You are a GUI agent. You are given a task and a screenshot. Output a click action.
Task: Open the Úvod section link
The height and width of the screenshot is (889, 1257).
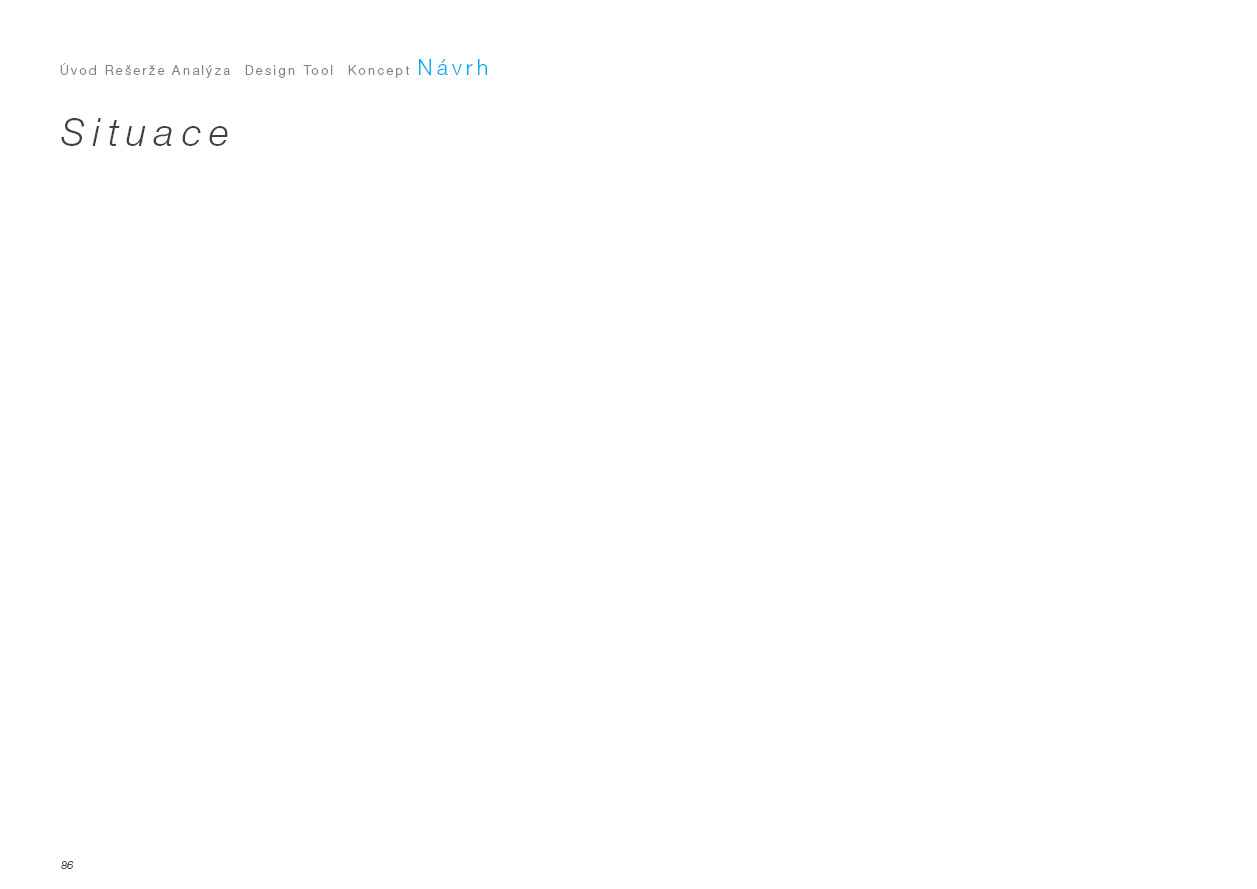(x=79, y=70)
